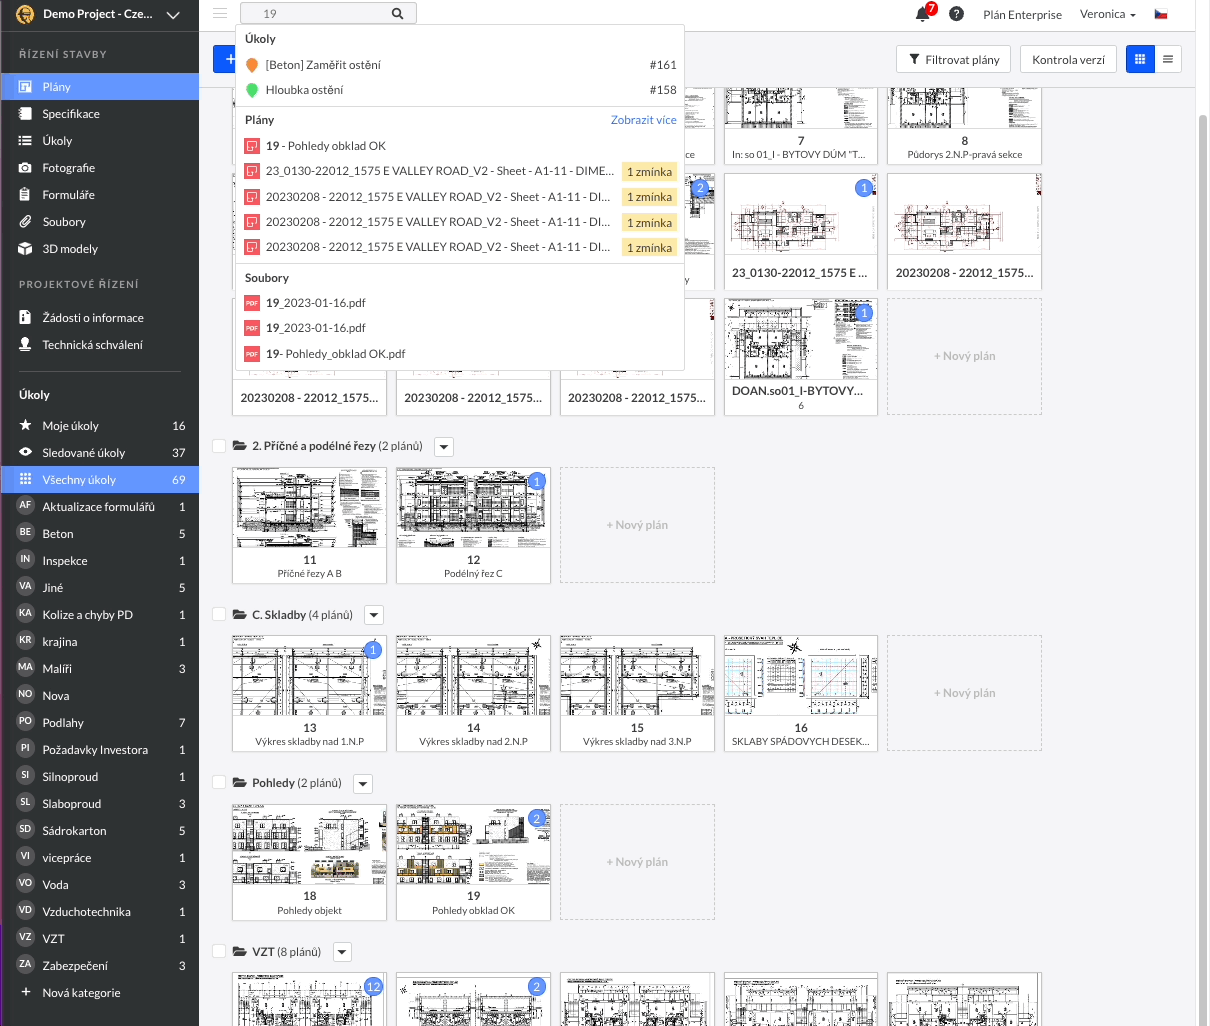The width and height of the screenshot is (1210, 1026).
Task: Click the plus icon for Nová kategorie
Action: click(x=25, y=992)
